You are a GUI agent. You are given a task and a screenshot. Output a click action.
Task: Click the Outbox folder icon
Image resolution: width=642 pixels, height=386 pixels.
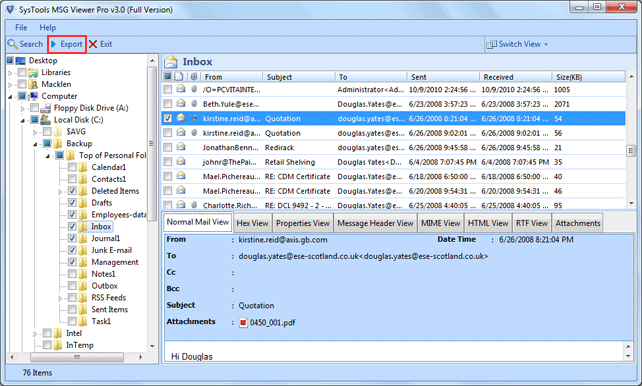coord(83,286)
